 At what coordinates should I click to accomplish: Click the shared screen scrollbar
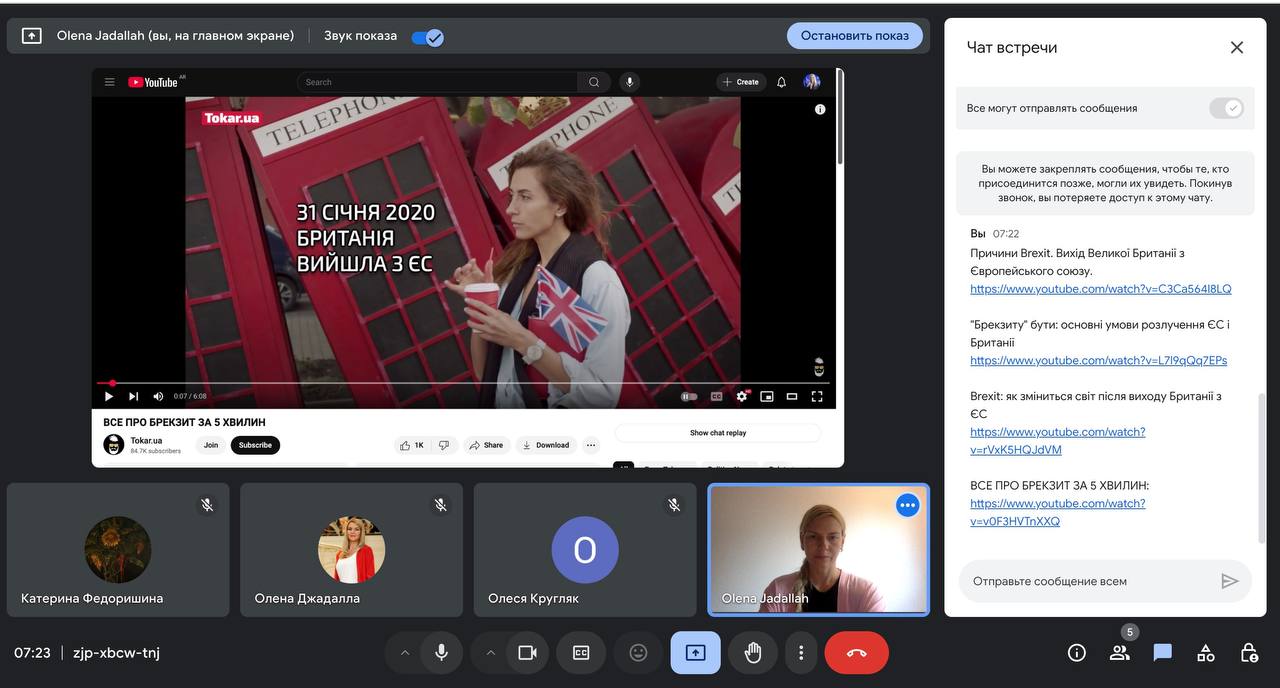coord(840,118)
